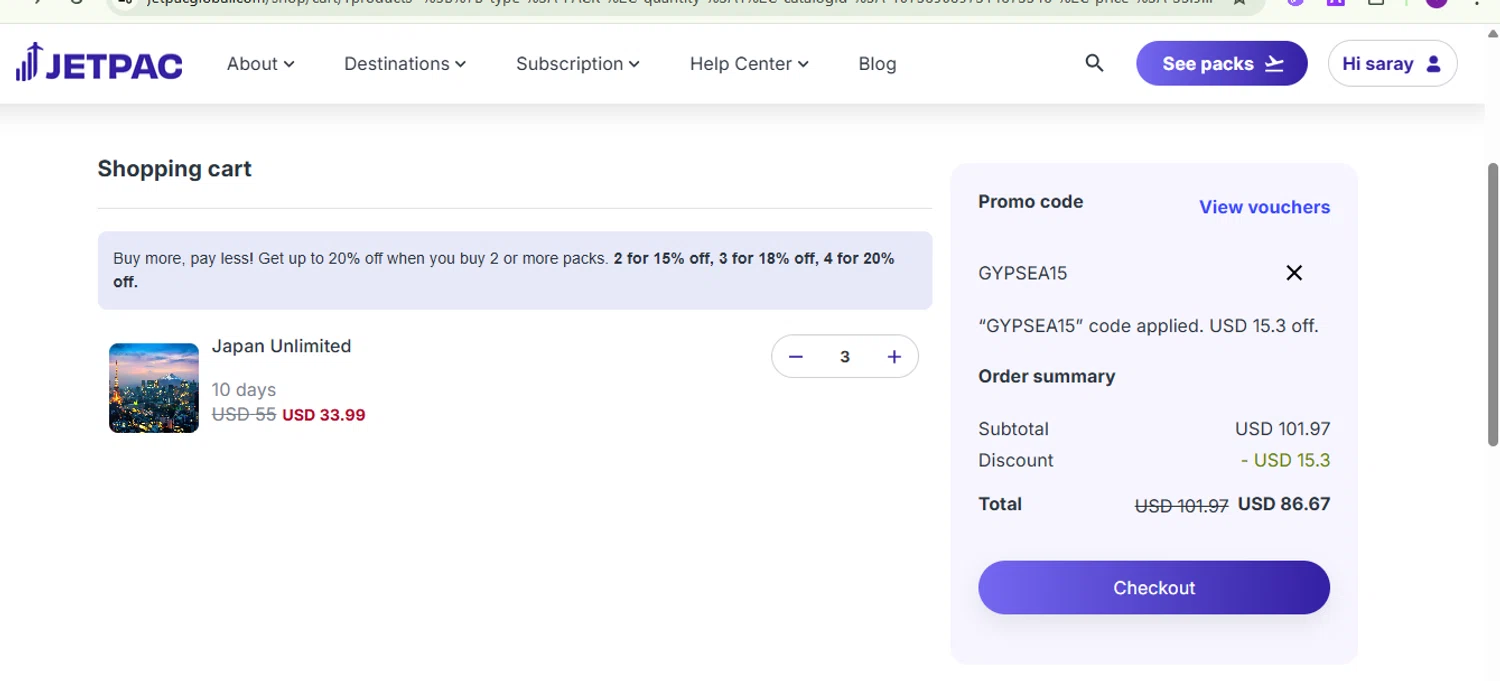Select the 10 days duration text

(243, 390)
